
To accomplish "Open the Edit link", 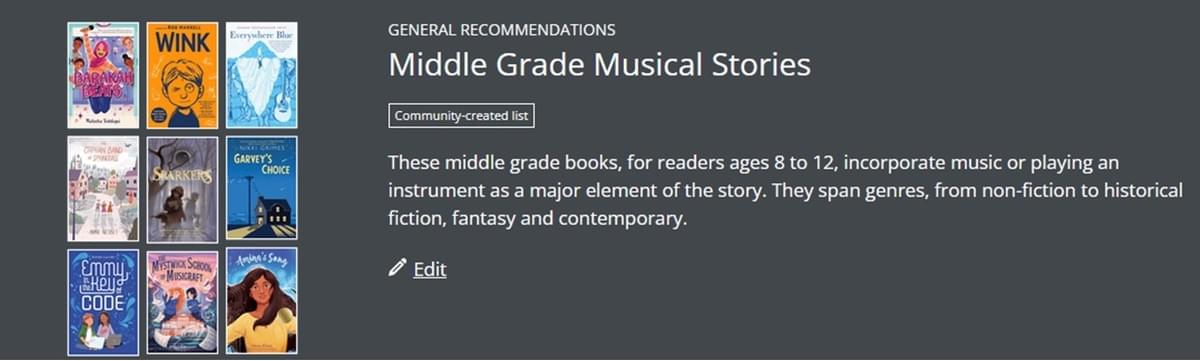I will (430, 269).
